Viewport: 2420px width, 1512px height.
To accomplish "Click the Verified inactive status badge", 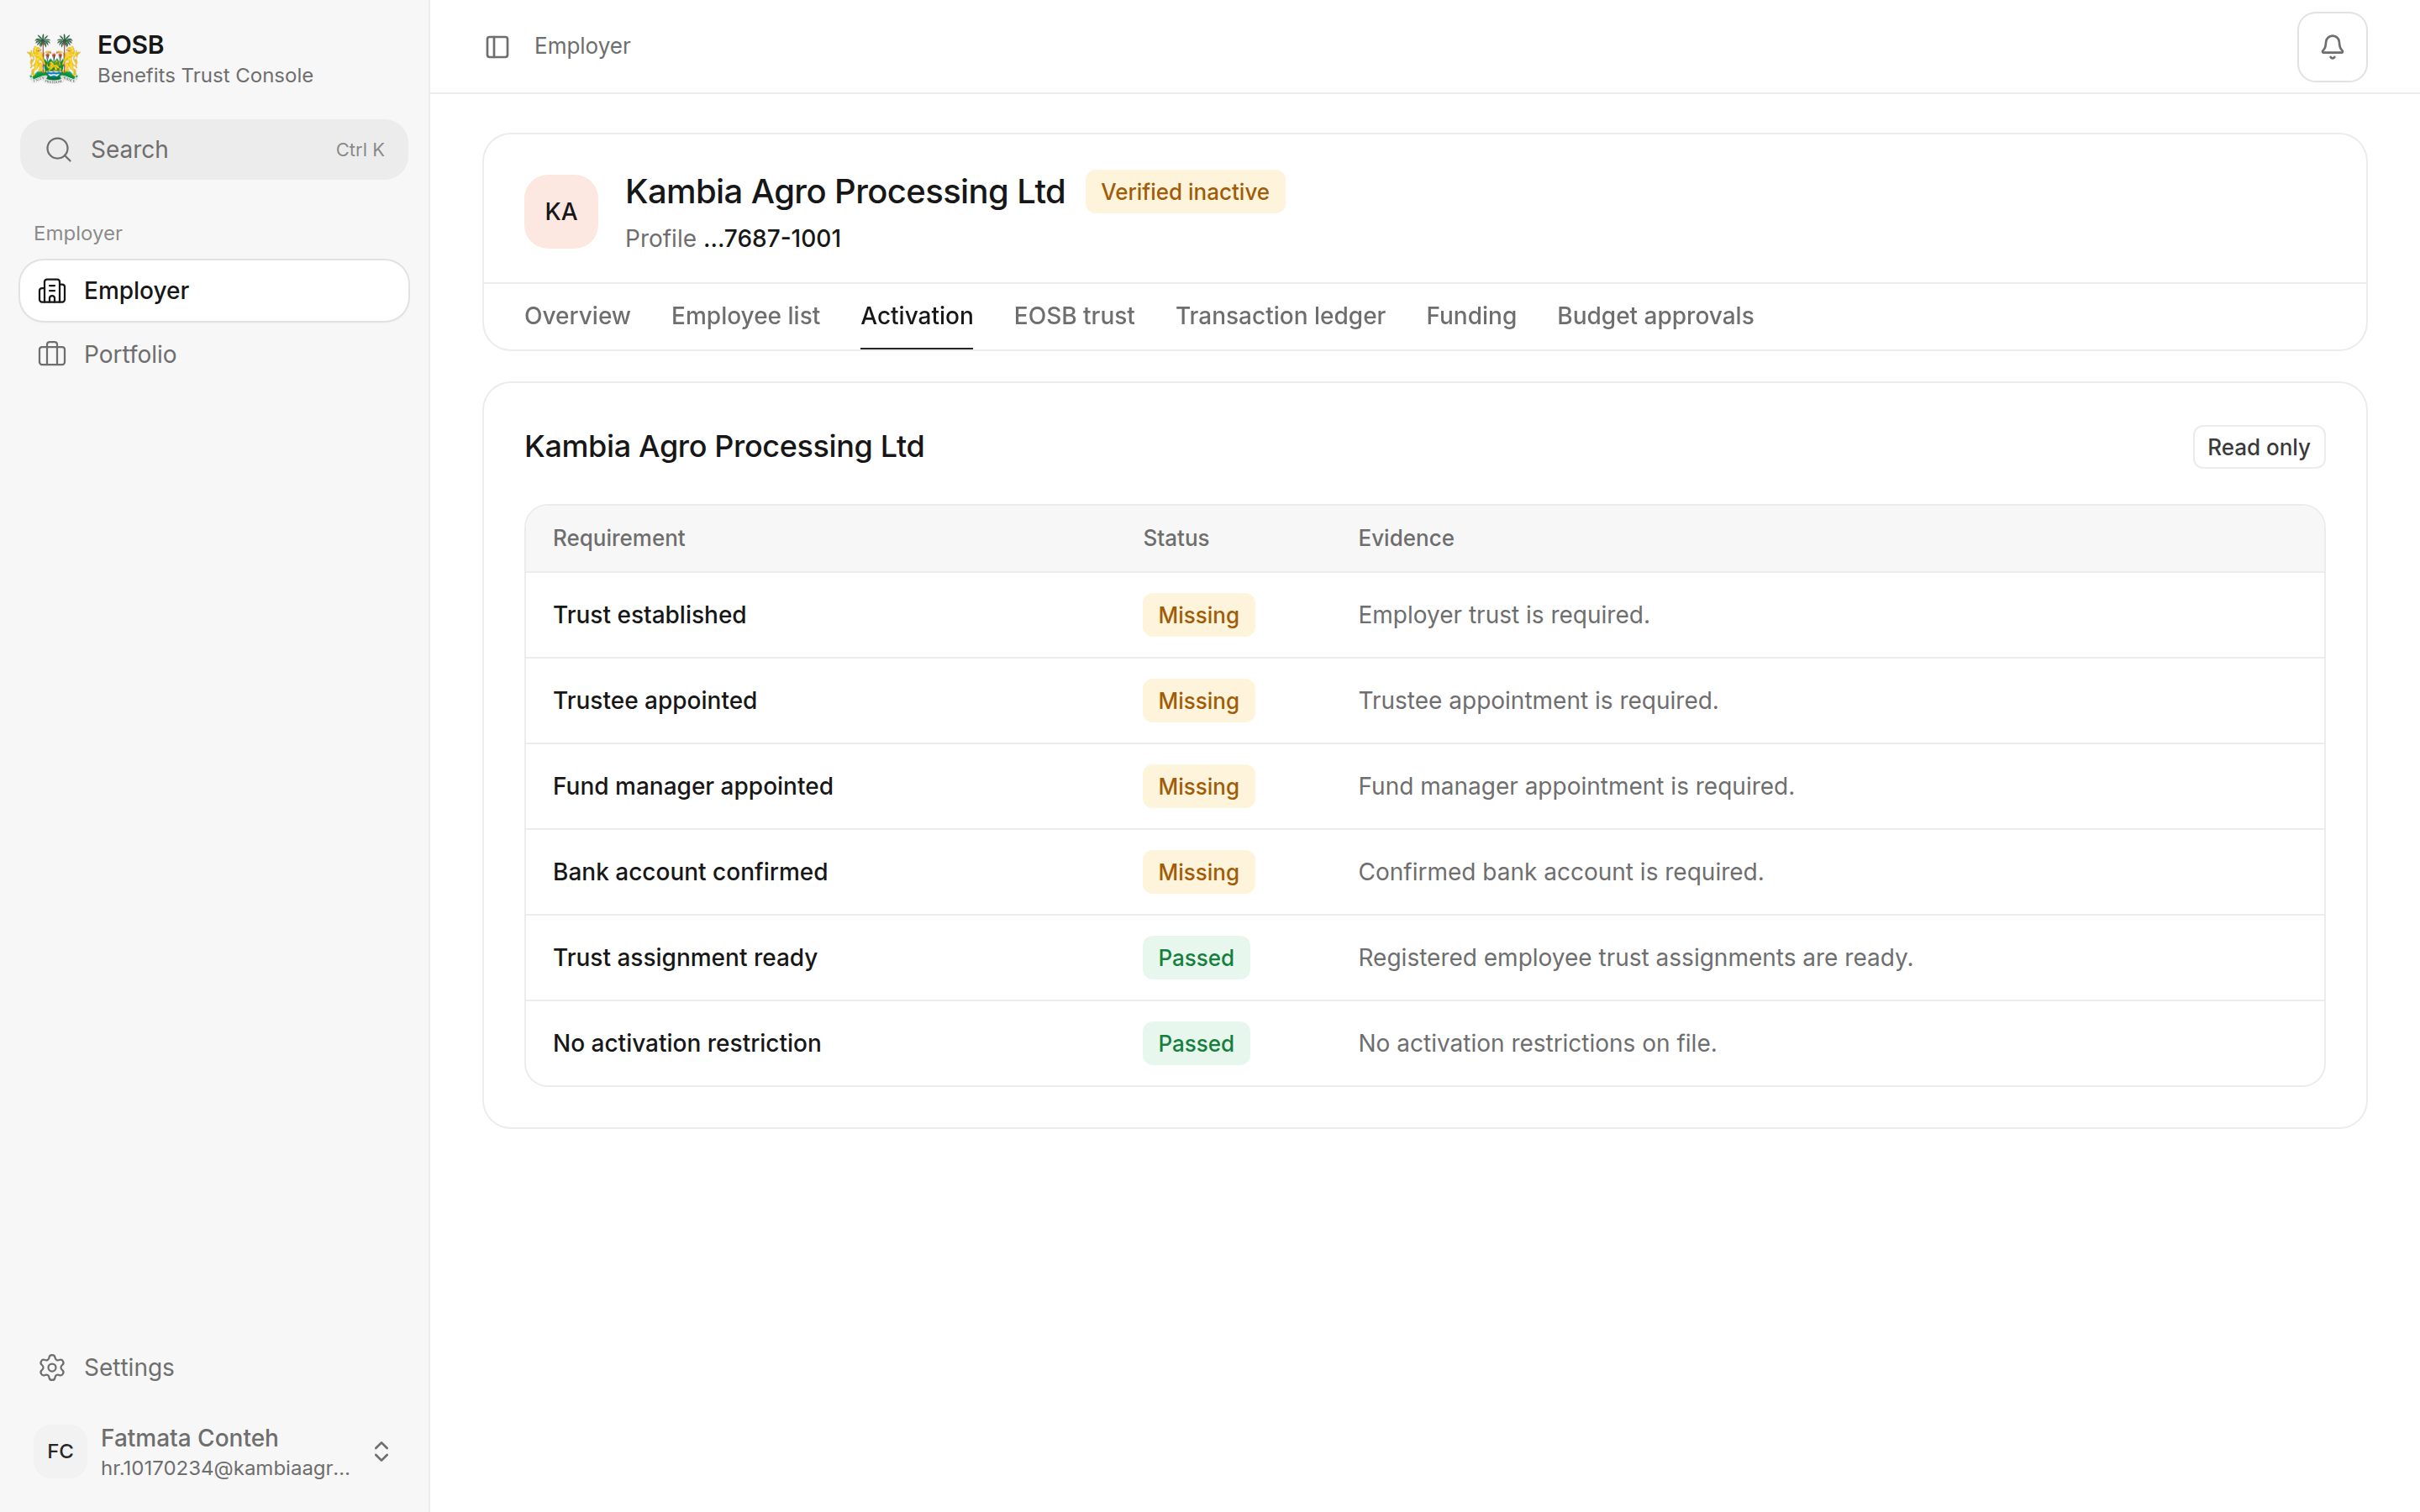I will 1185,192.
